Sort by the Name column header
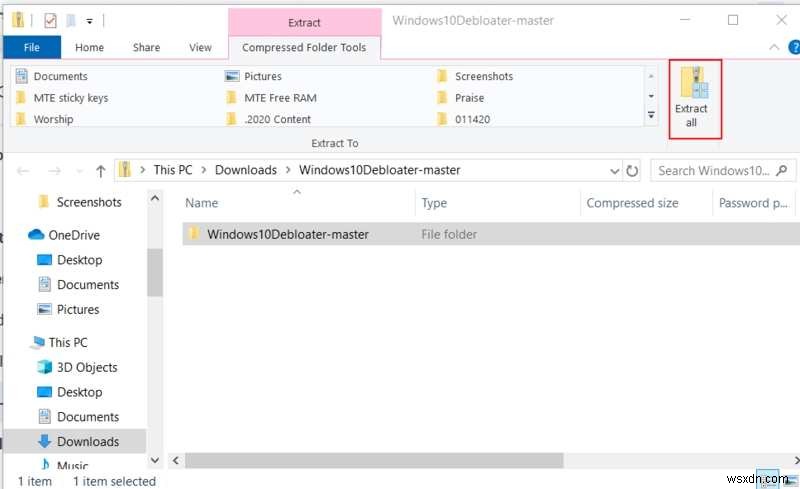800x489 pixels. point(202,203)
